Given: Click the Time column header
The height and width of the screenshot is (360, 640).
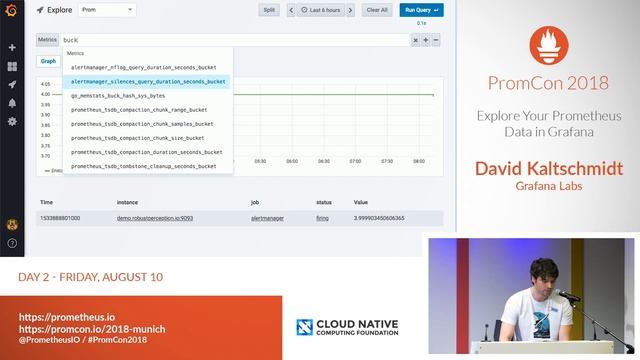Looking at the screenshot, I should (x=47, y=202).
